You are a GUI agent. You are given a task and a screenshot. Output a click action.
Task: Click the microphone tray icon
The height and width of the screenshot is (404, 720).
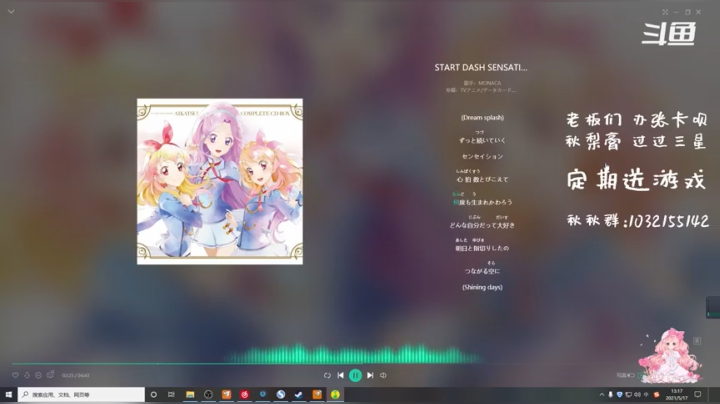[610, 394]
